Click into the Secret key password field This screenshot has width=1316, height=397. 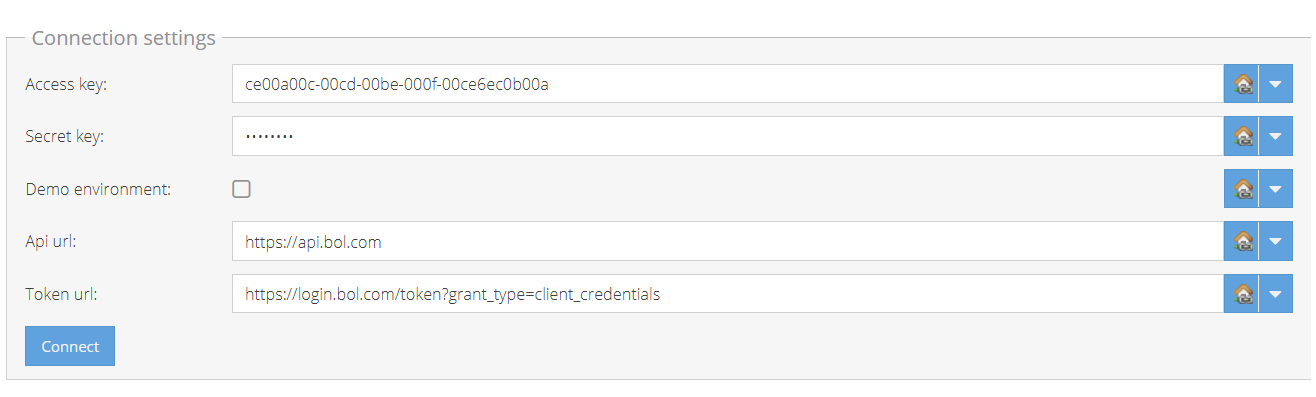click(x=728, y=136)
